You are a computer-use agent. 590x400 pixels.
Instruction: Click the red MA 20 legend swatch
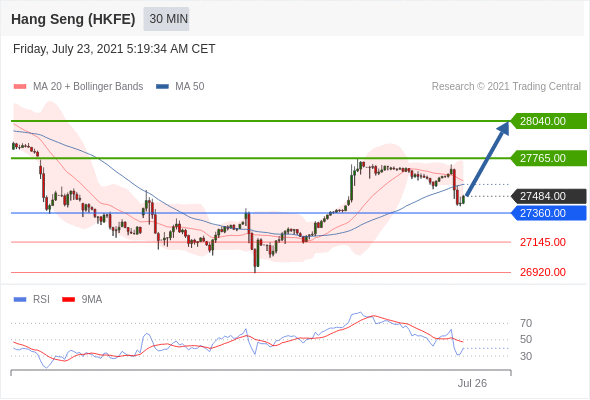20,87
